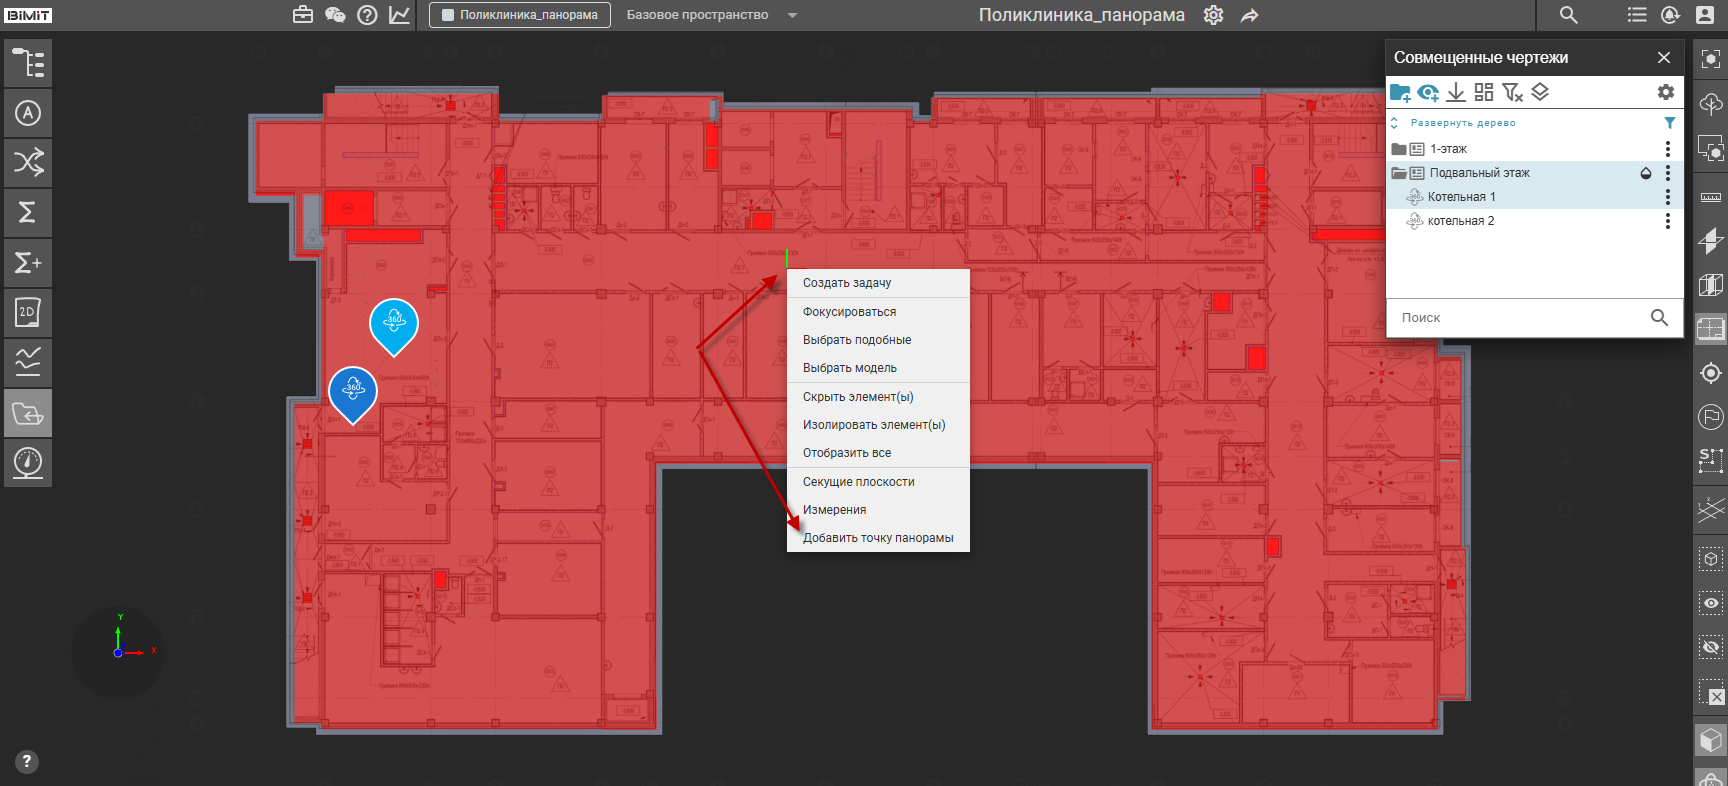This screenshot has height=786, width=1728.
Task: Toggle opacity of Подвальный этаж drawing
Action: tap(1646, 173)
